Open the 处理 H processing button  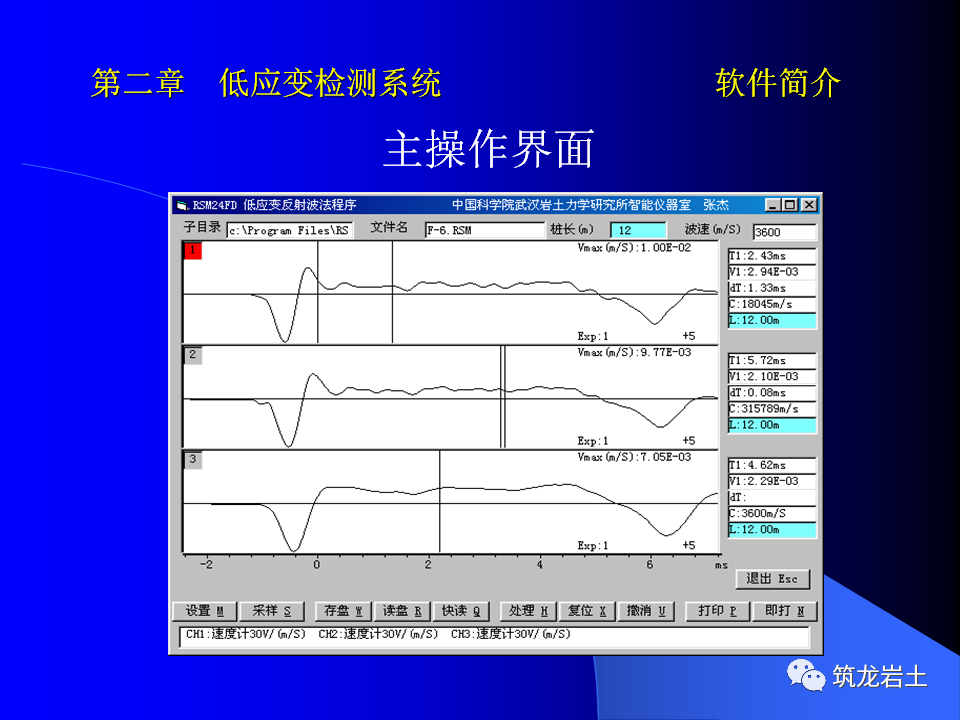(528, 610)
